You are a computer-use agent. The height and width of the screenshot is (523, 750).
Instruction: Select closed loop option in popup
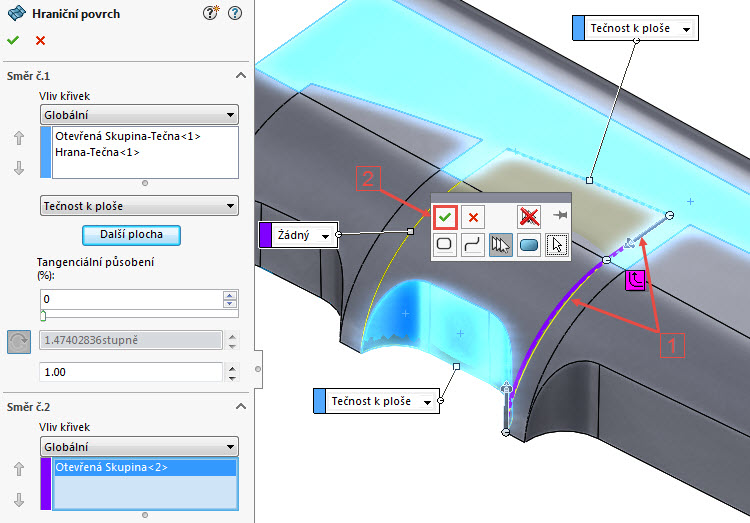[444, 244]
